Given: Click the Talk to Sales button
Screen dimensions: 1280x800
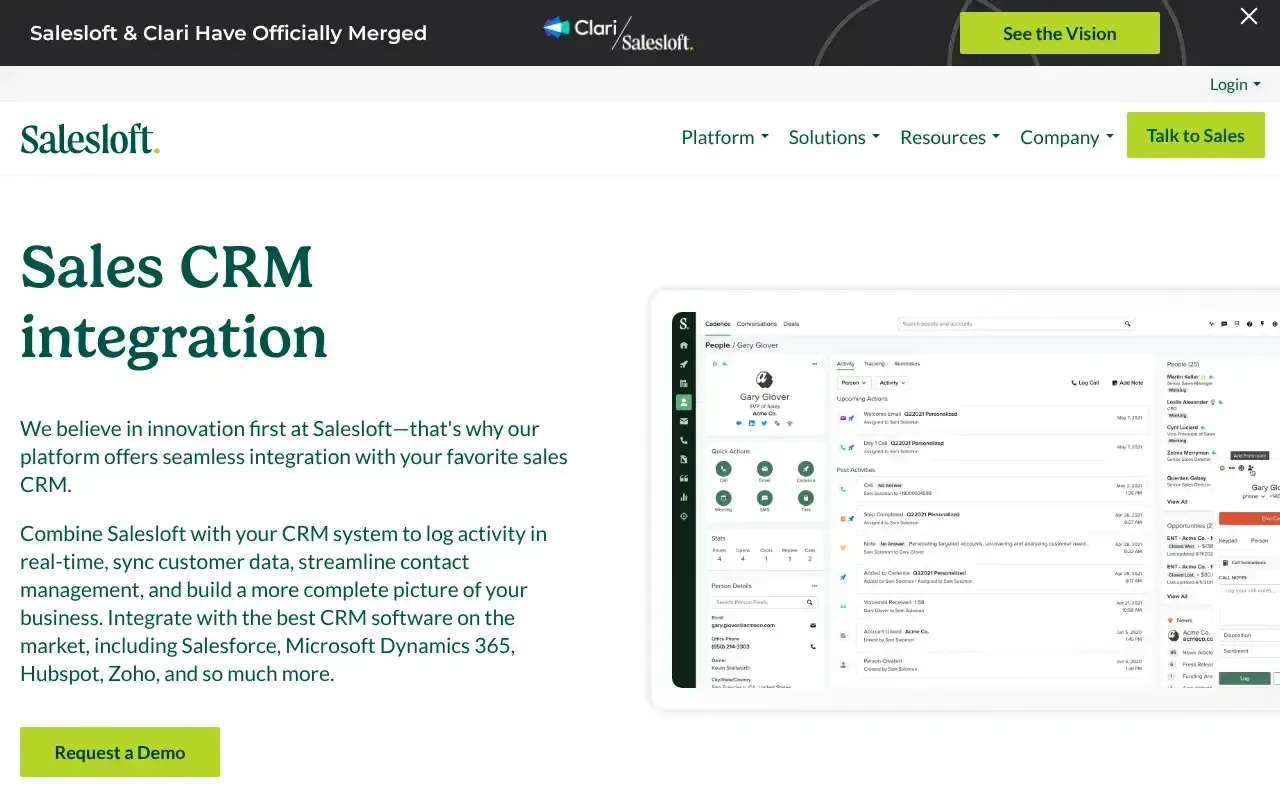Looking at the screenshot, I should [x=1195, y=135].
